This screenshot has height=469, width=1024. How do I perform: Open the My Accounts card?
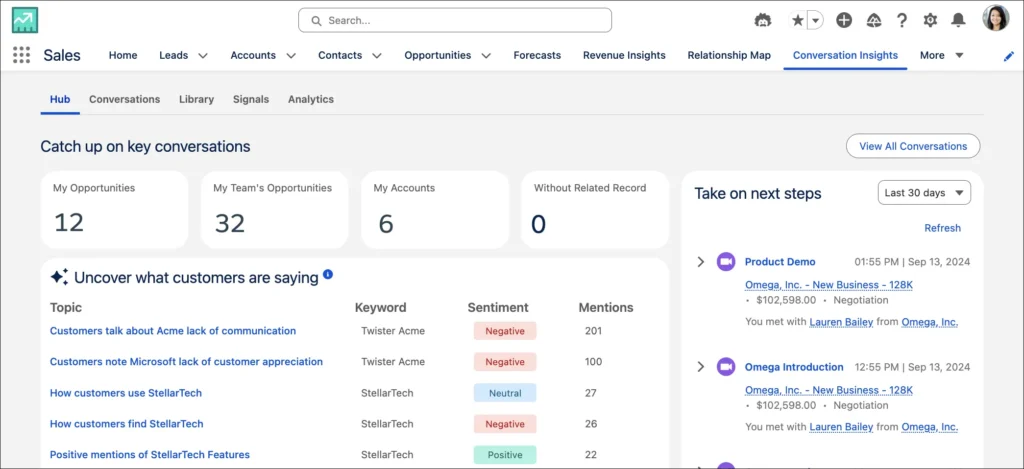point(434,210)
